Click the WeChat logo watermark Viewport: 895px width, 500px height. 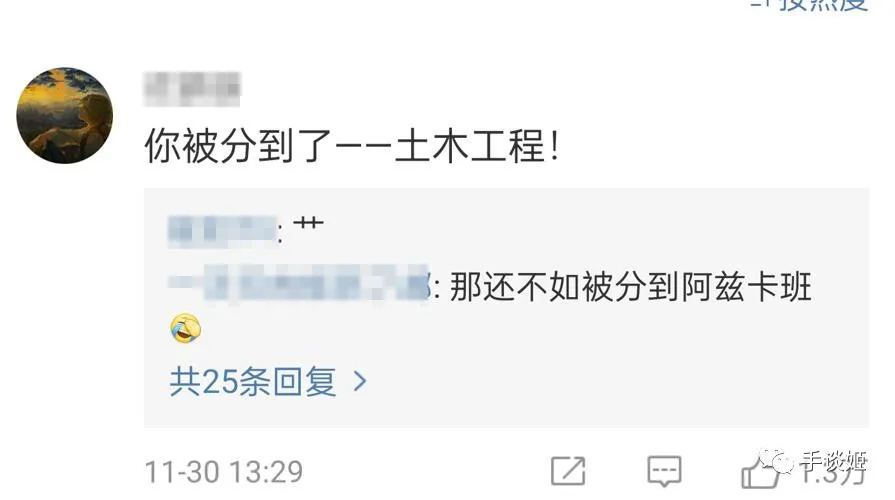pyautogui.click(x=776, y=460)
